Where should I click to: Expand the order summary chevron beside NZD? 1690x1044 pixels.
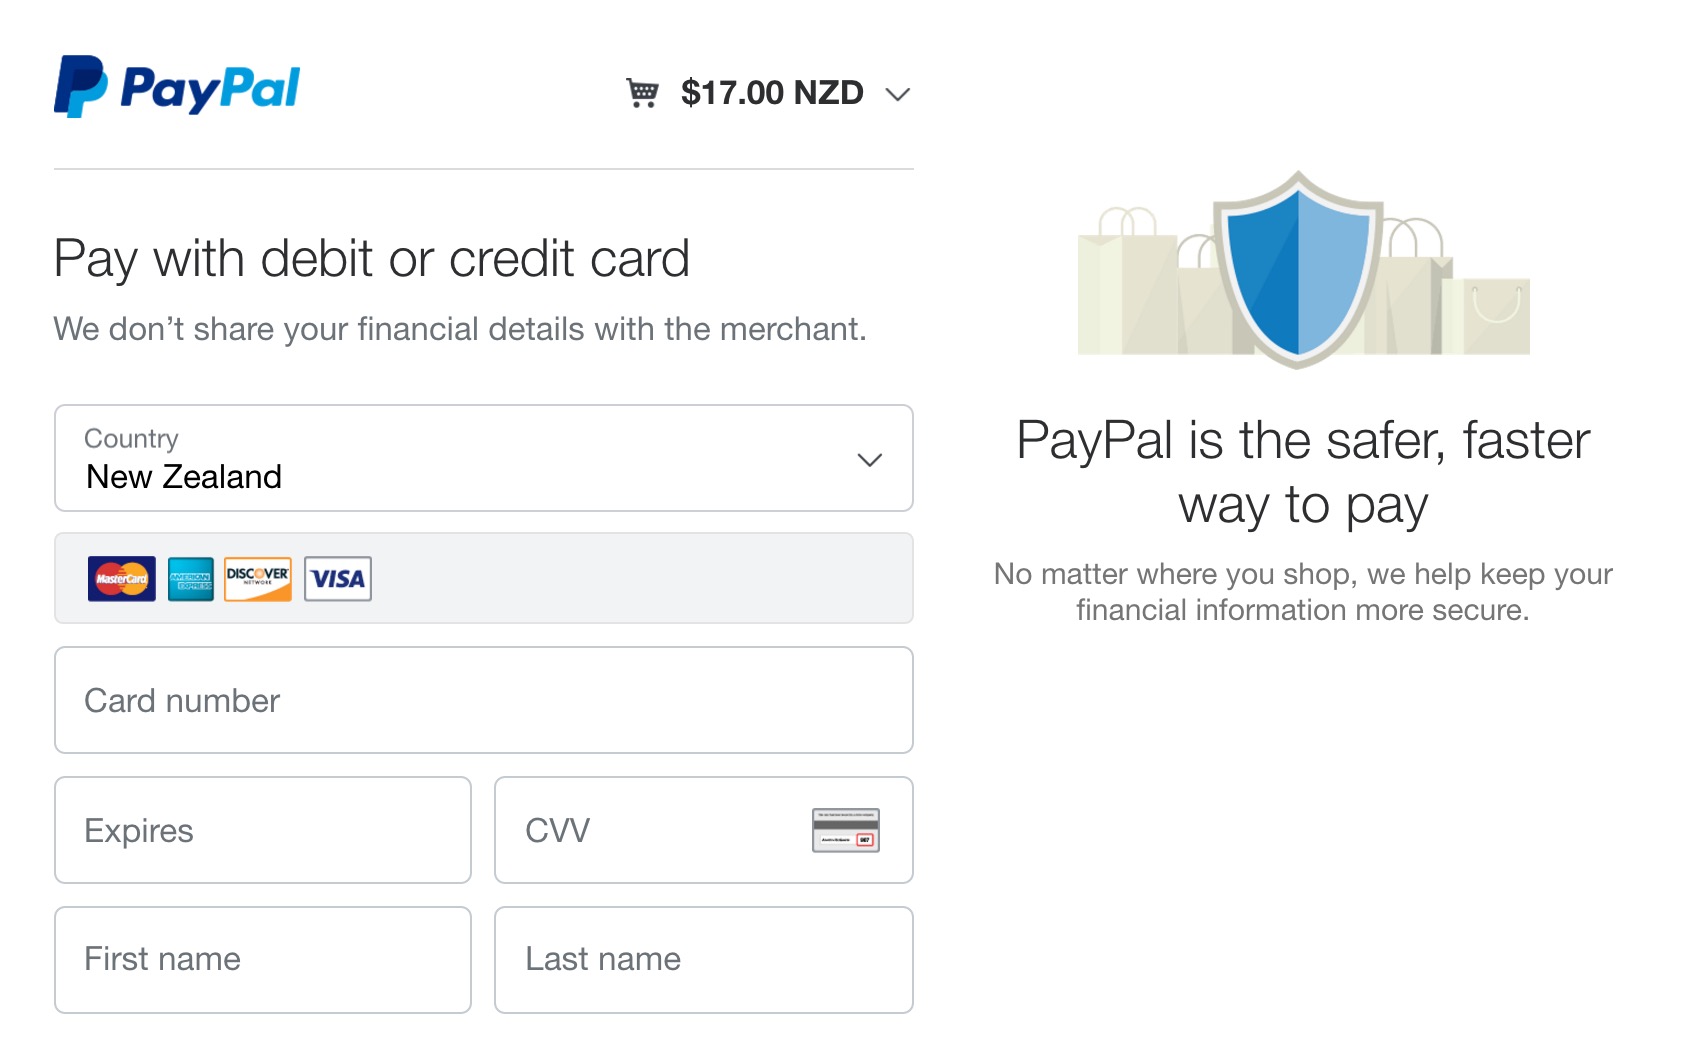[x=897, y=94]
